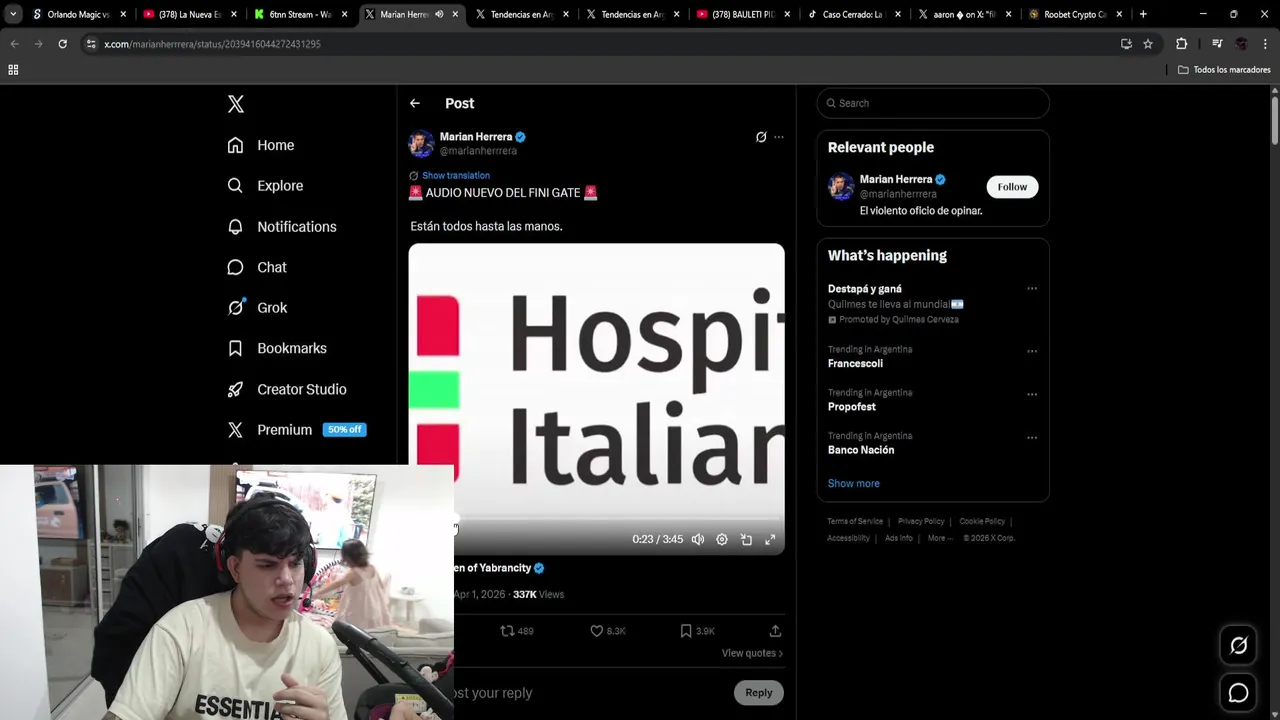Click Show more in What's happening
The image size is (1280, 720).
click(853, 483)
